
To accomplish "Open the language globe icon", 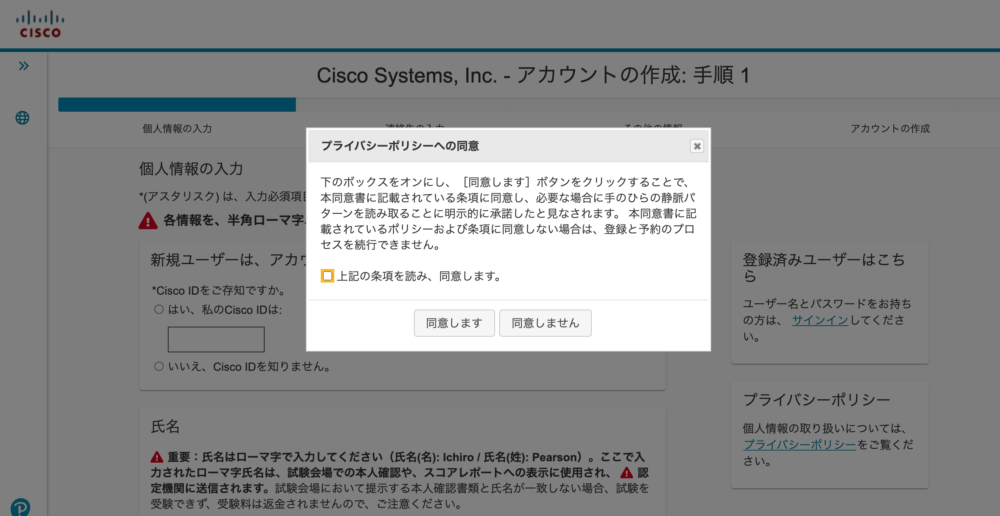I will click(x=22, y=117).
